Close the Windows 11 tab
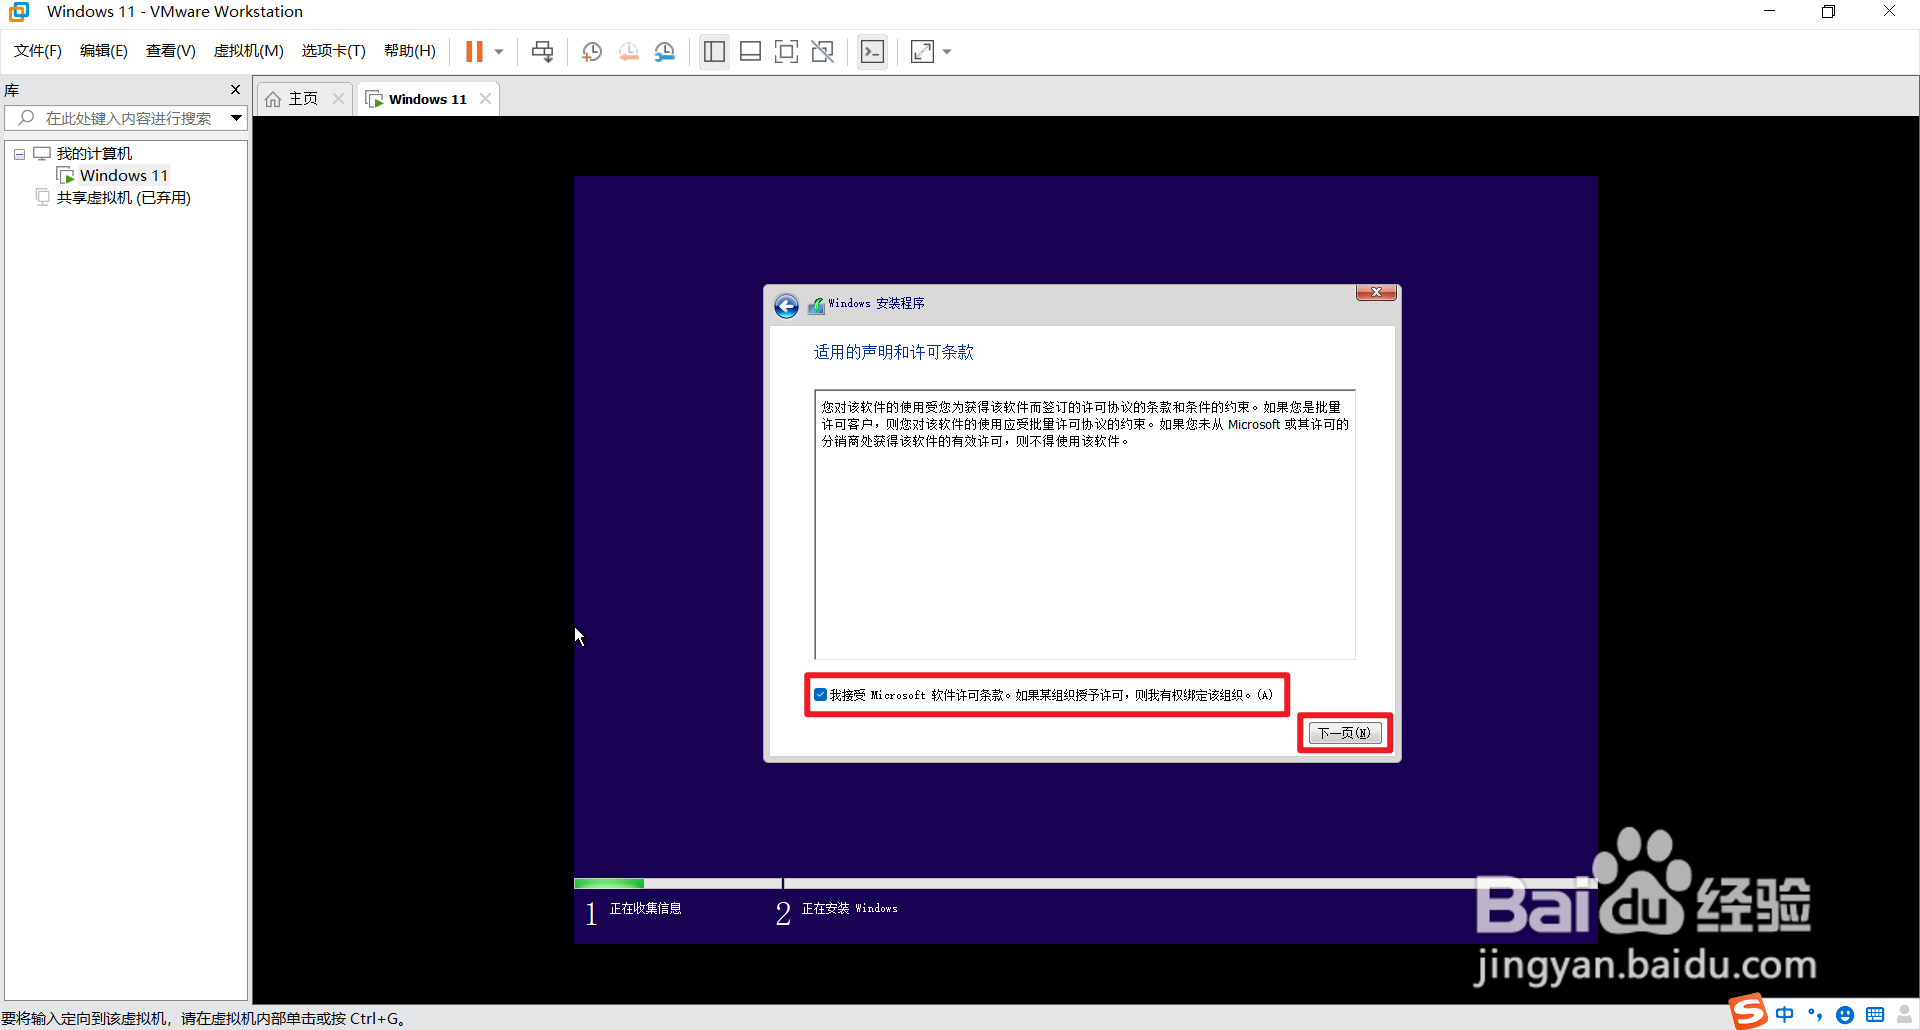 (485, 98)
